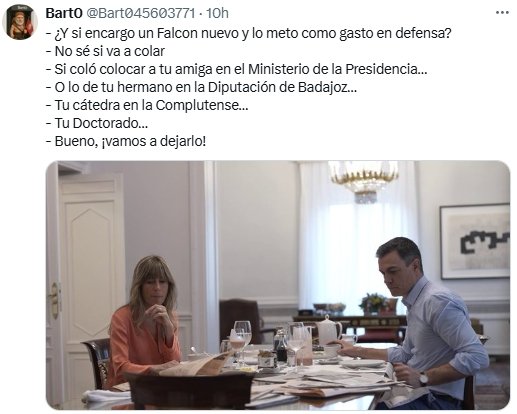Open the tweet via 10h timestamp

click(x=217, y=13)
